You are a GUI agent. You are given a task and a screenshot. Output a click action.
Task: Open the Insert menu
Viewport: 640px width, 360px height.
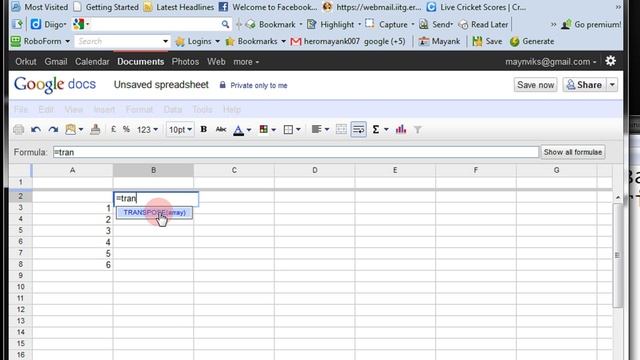click(104, 109)
